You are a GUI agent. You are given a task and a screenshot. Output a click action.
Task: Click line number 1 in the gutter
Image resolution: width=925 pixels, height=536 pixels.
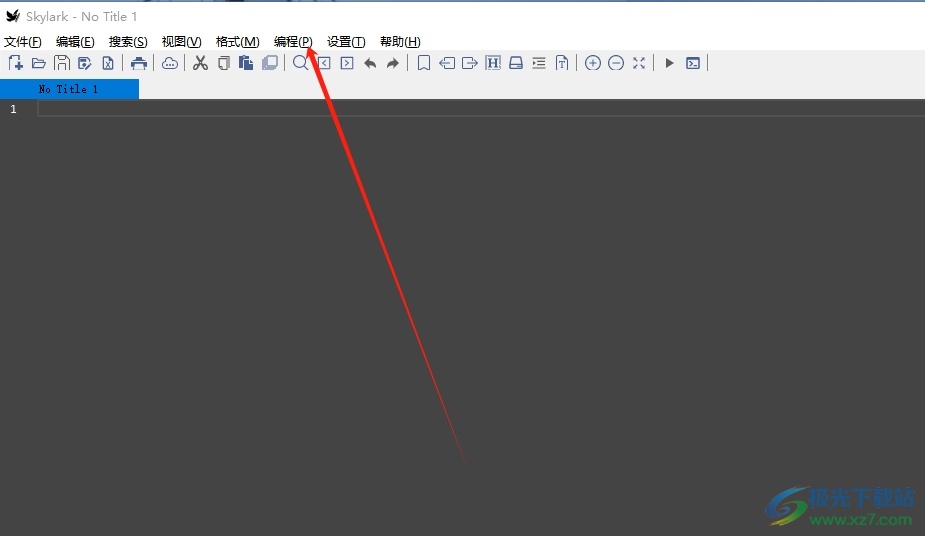(14, 109)
